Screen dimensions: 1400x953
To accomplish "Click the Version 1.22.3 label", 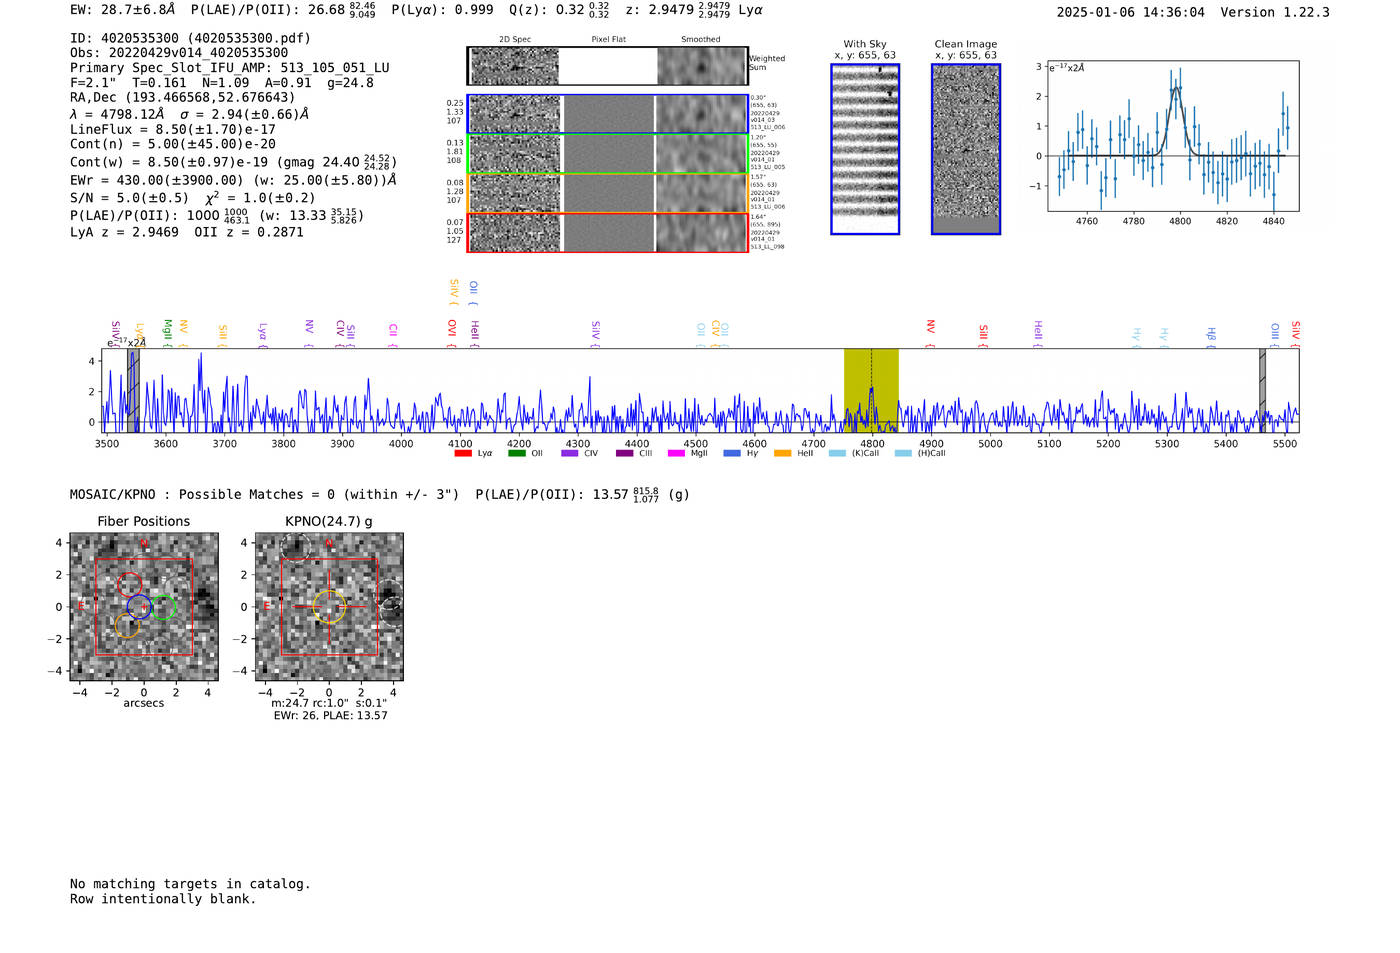I will click(x=1275, y=12).
